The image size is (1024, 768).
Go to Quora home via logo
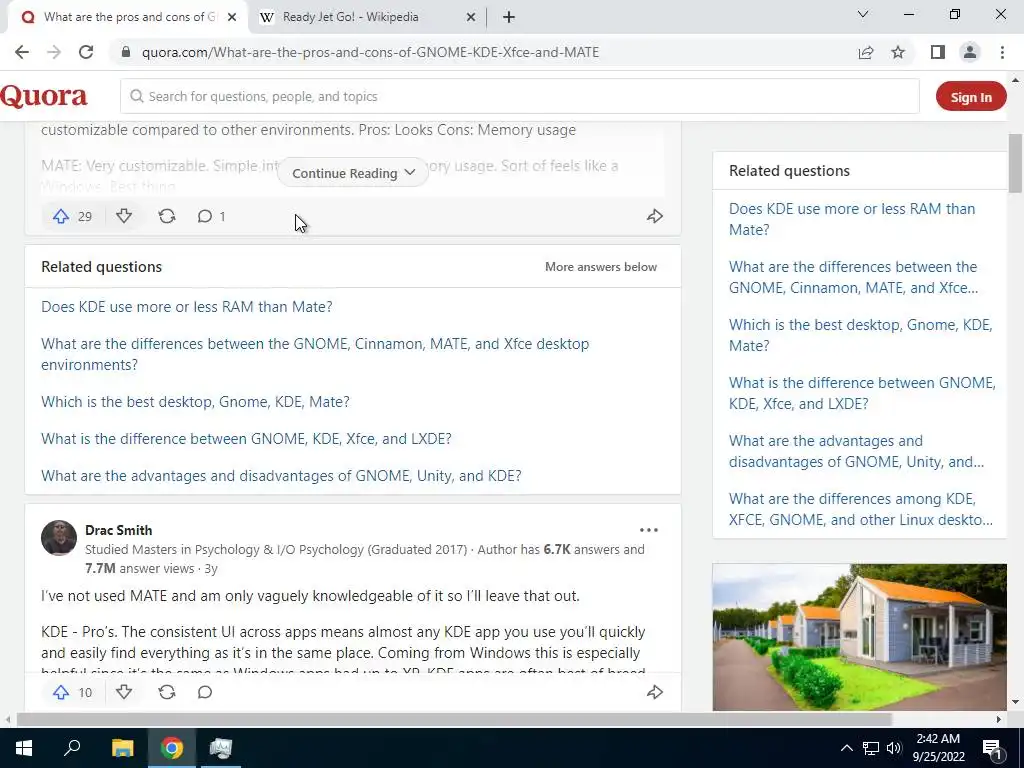coord(44,97)
